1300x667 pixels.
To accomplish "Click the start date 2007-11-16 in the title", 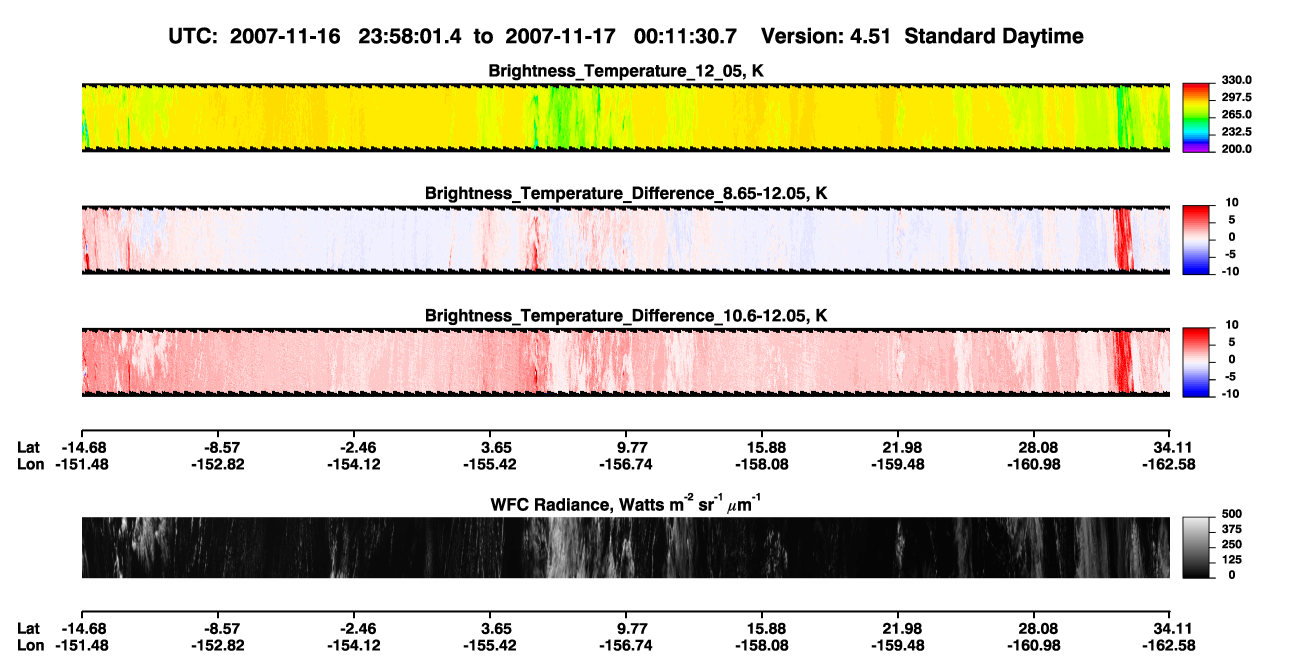I will click(x=287, y=37).
